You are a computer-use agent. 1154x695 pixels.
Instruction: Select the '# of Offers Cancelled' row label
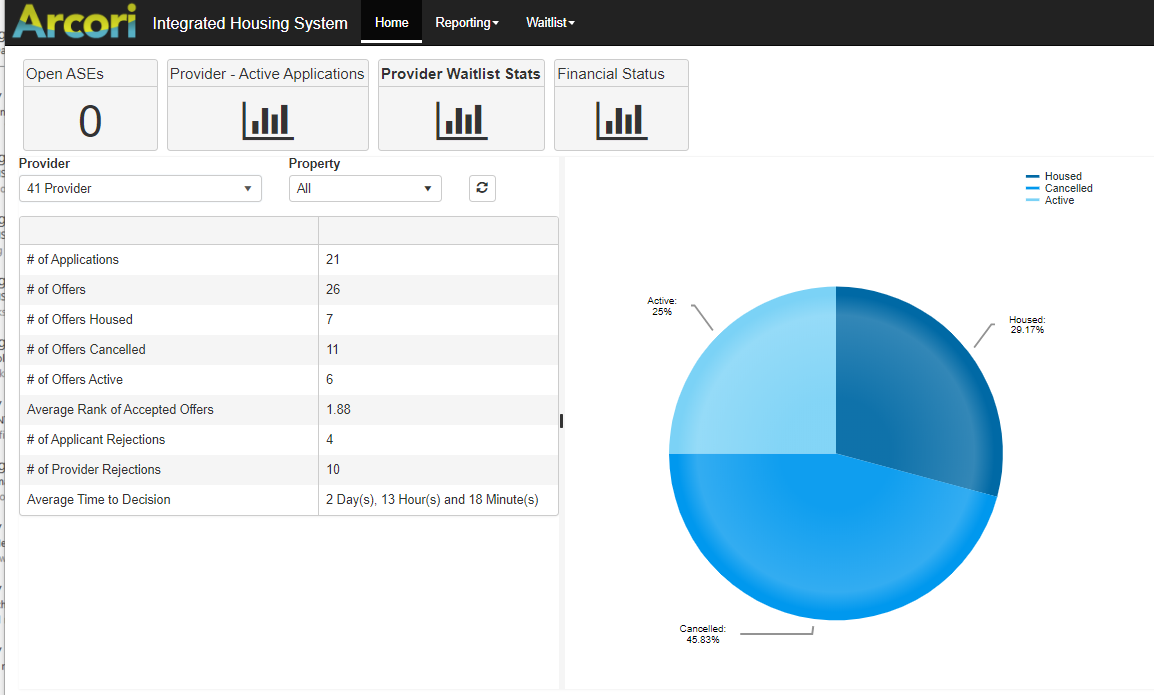click(86, 350)
